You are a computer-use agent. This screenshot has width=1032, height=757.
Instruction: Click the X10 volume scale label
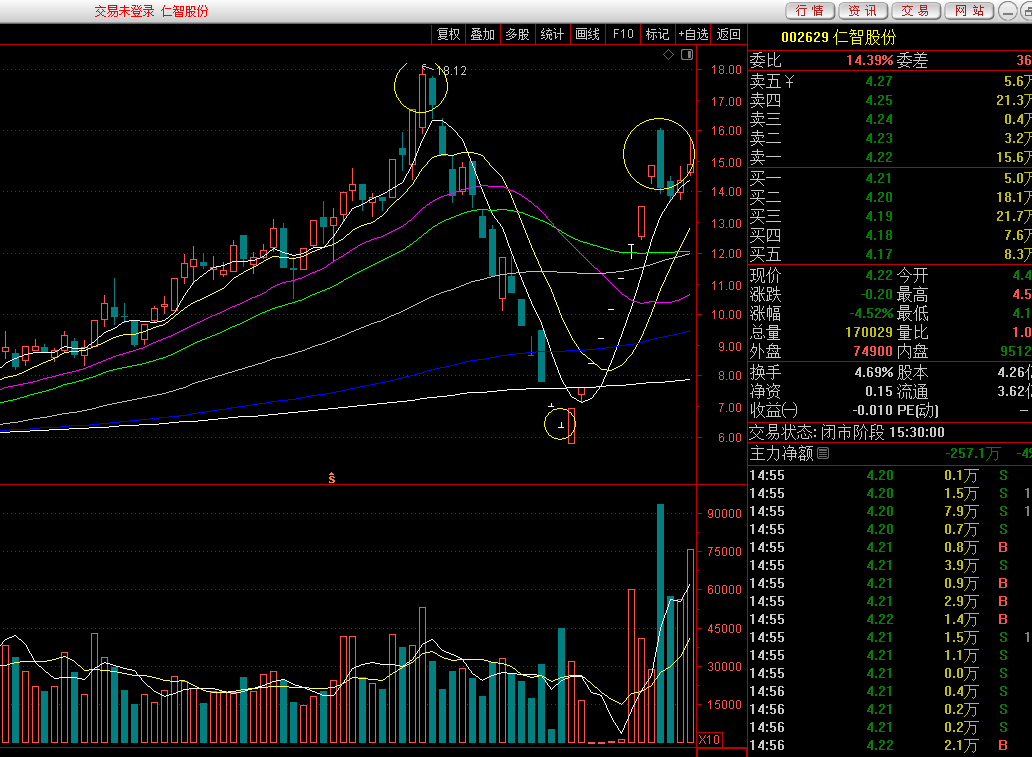tap(710, 739)
